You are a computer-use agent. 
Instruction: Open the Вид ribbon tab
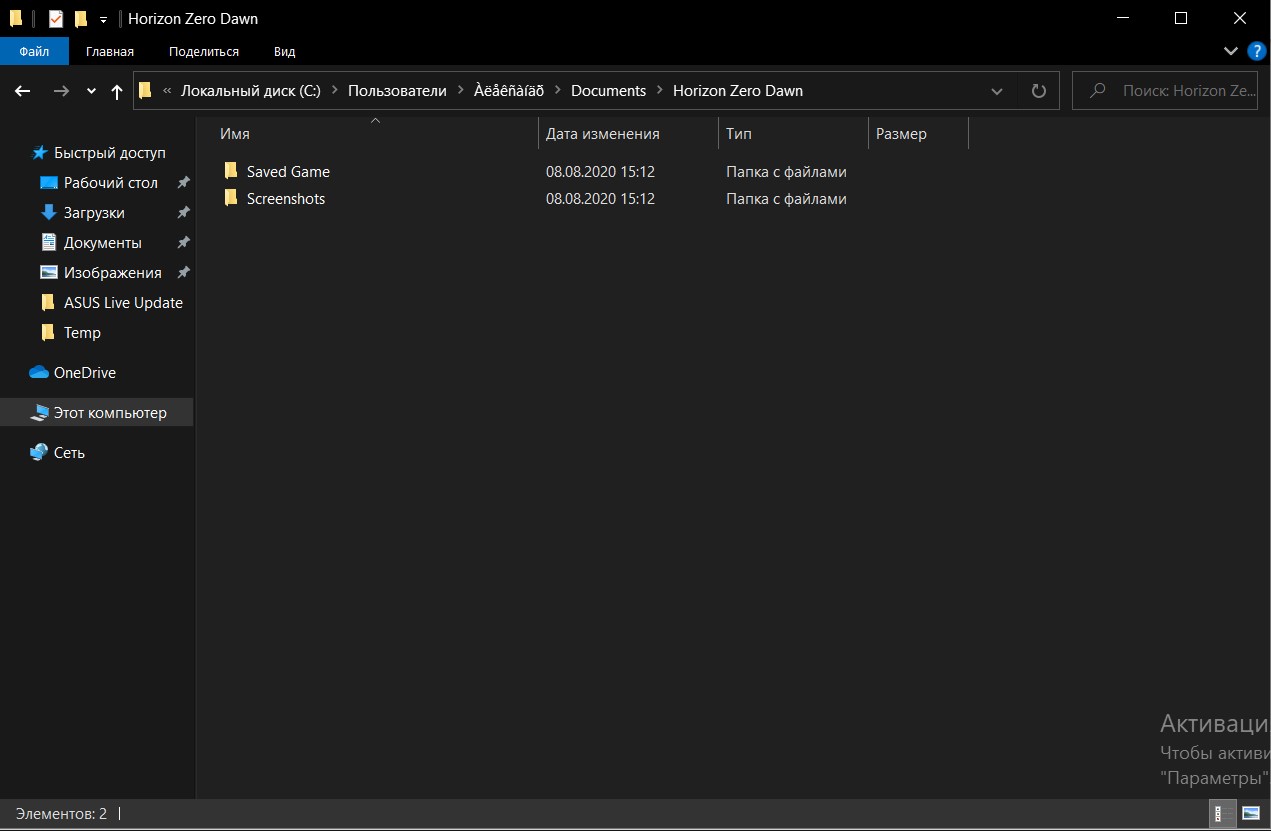pyautogui.click(x=284, y=51)
